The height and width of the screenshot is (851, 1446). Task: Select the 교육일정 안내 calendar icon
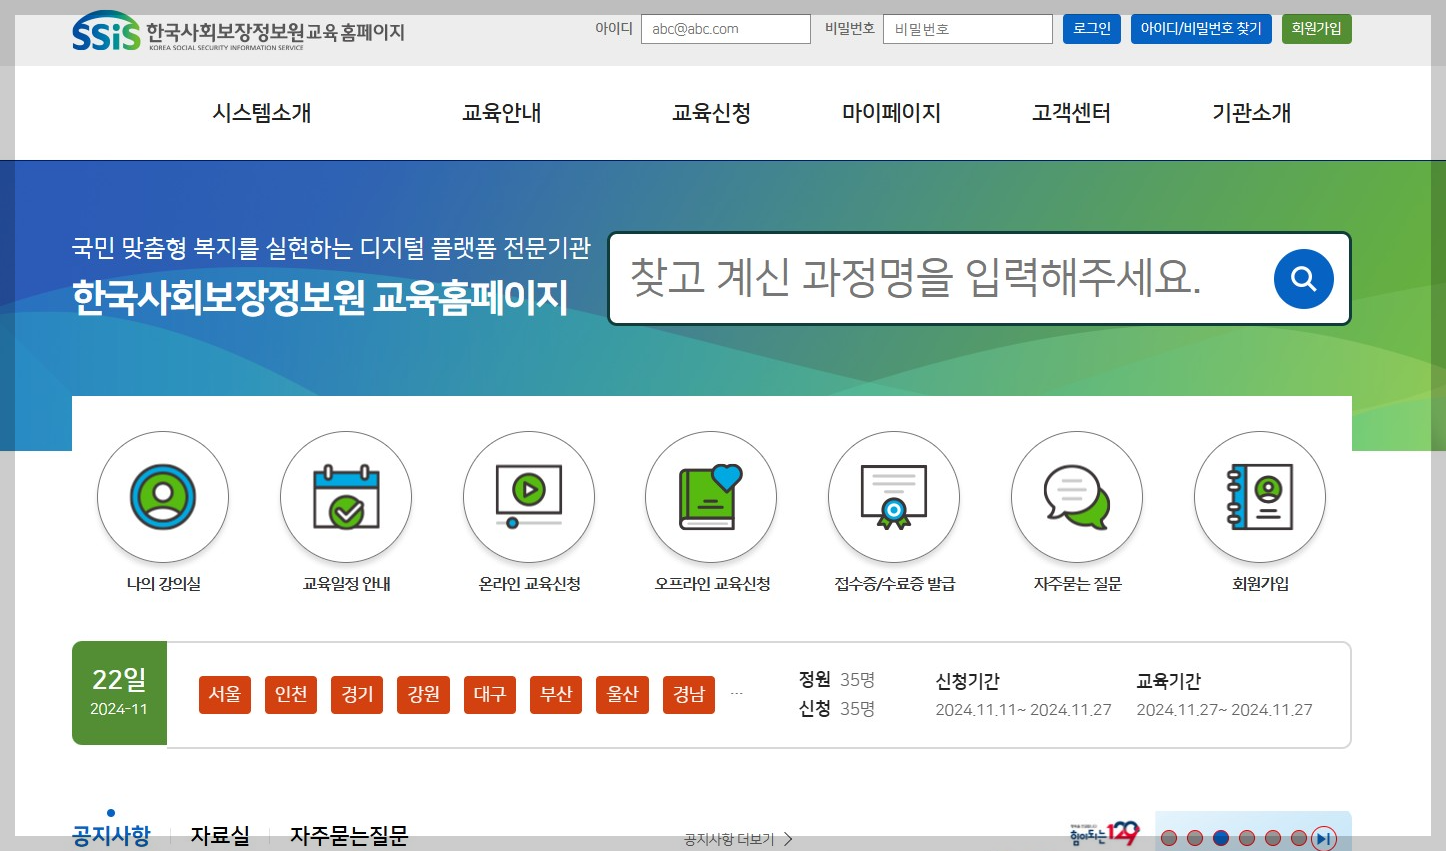coord(345,497)
